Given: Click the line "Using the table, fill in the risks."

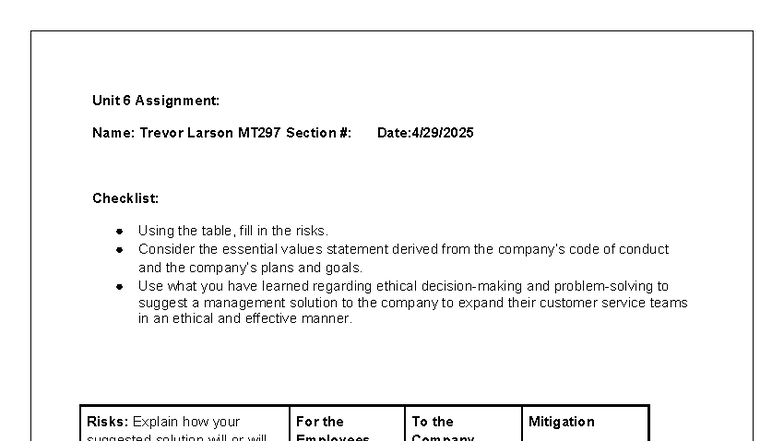Looking at the screenshot, I should click(x=232, y=231).
